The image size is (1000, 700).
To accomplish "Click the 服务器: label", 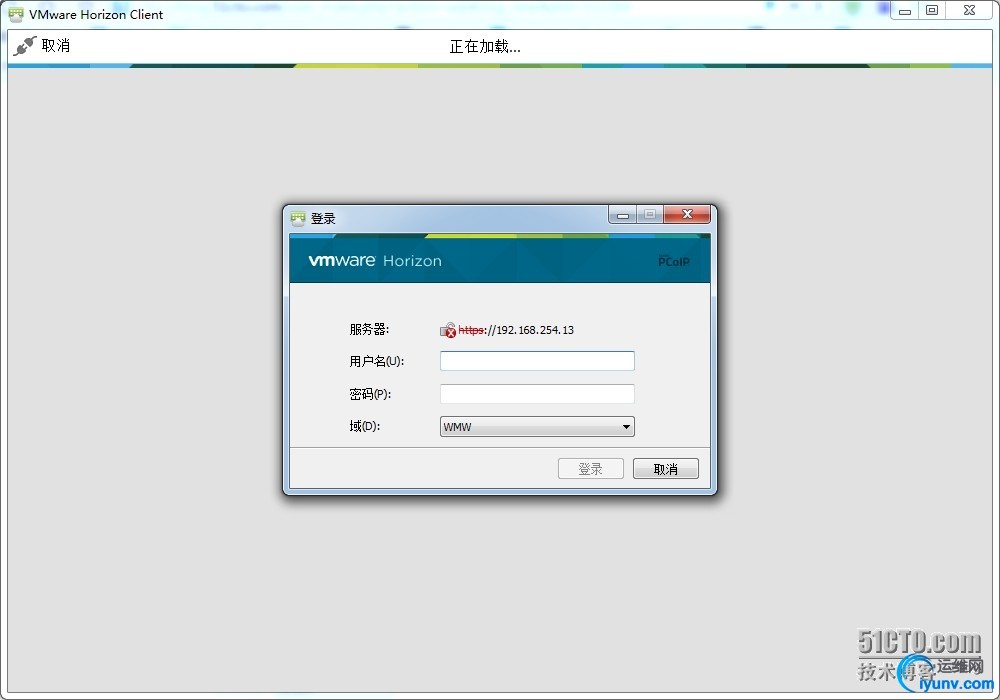I will tap(369, 329).
